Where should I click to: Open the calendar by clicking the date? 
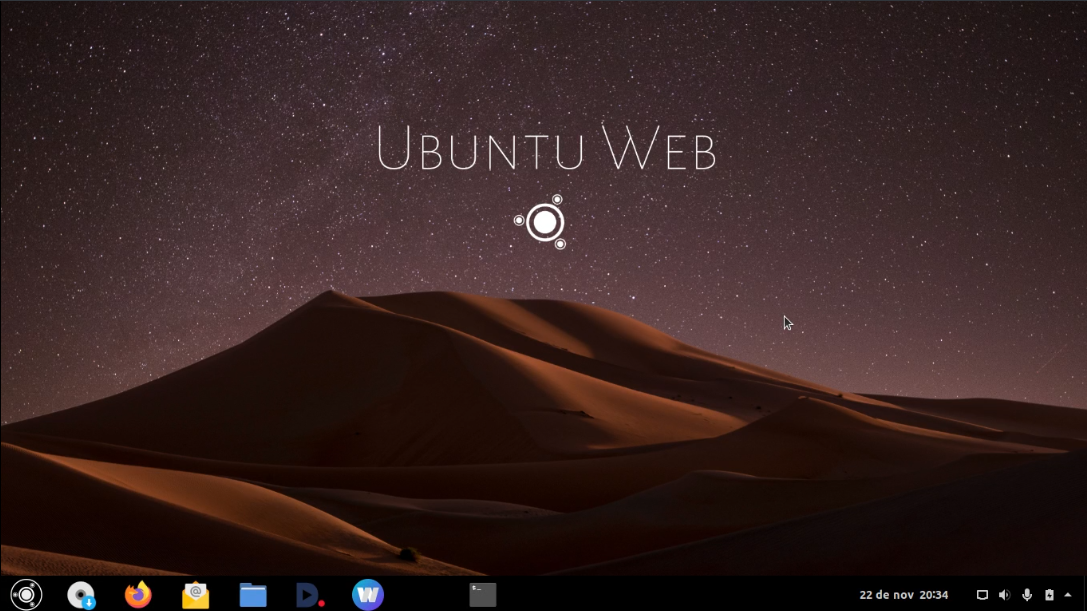(x=885, y=594)
